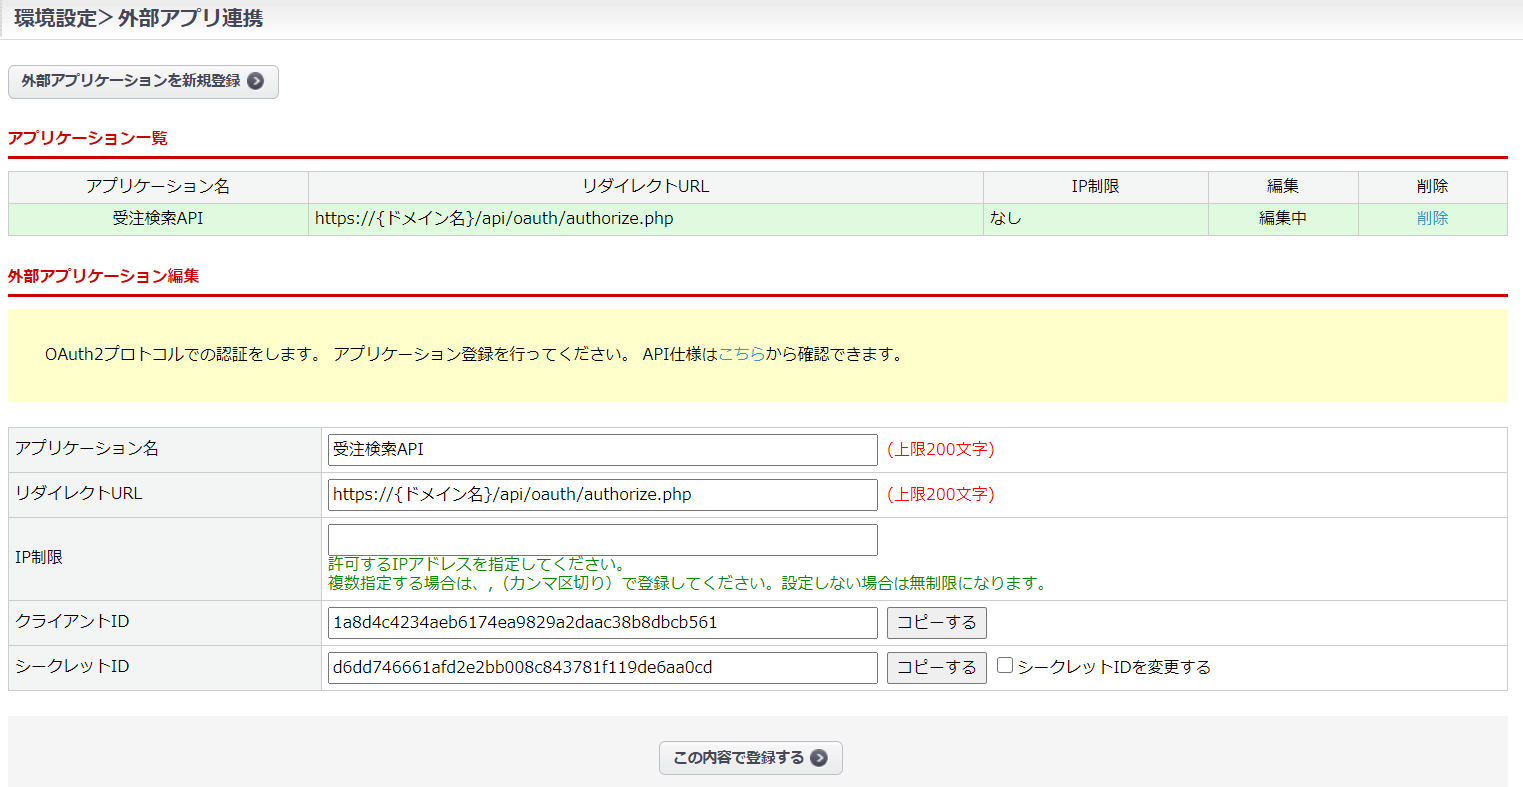Select 受注検索API name cell in application list
Viewport: 1523px width, 787px height.
pos(158,218)
